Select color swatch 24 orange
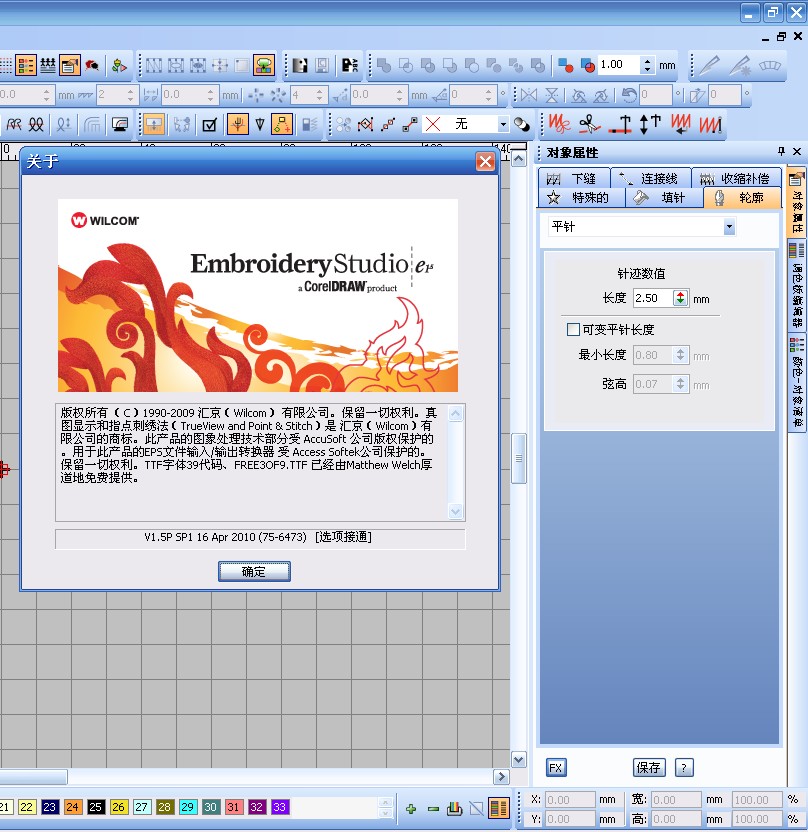808x832 pixels. (72, 807)
